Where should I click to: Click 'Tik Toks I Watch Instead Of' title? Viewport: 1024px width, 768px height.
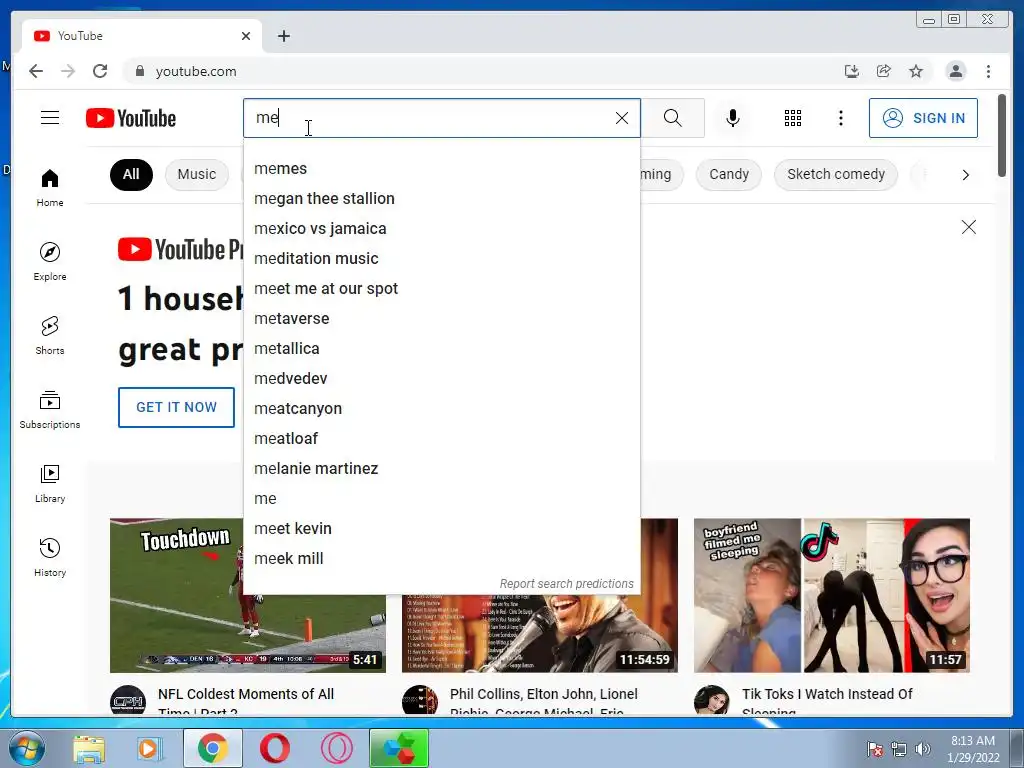coord(827,694)
